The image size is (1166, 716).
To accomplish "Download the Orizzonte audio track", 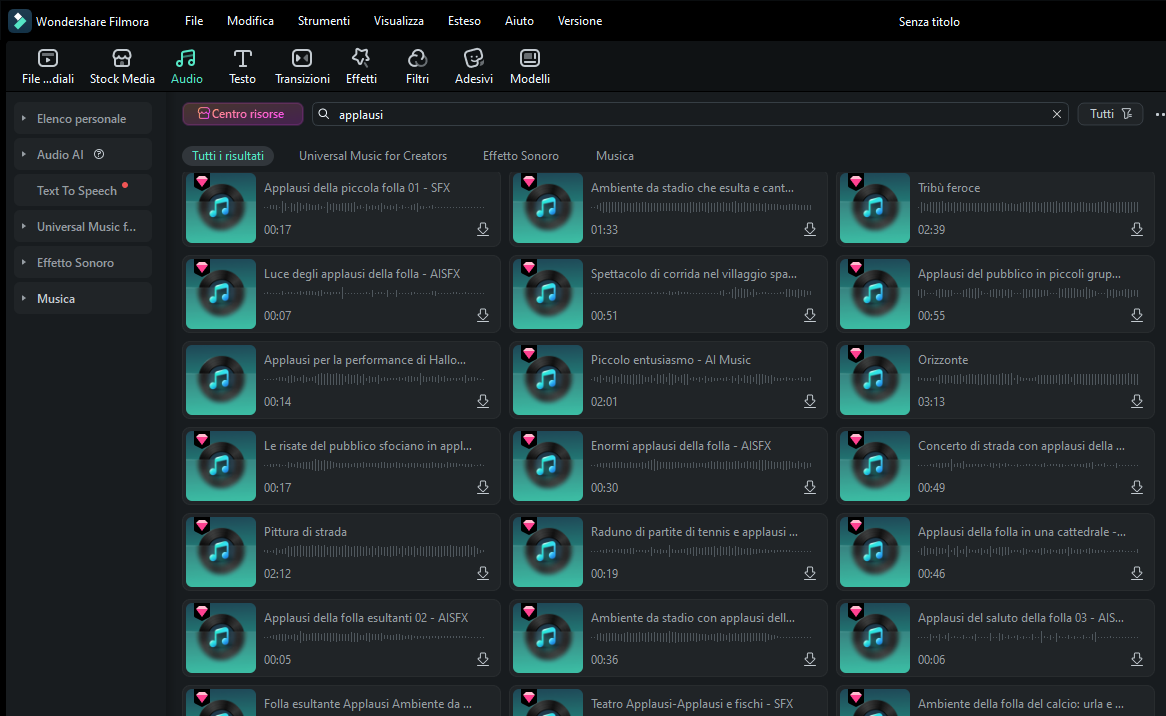I will tap(1136, 402).
